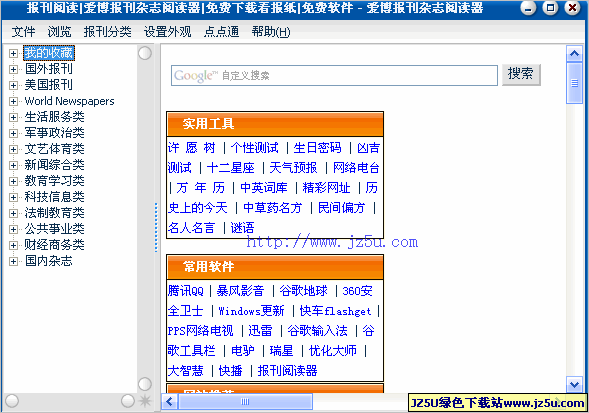
Task: Open the 十二星座 link
Action: (231, 168)
